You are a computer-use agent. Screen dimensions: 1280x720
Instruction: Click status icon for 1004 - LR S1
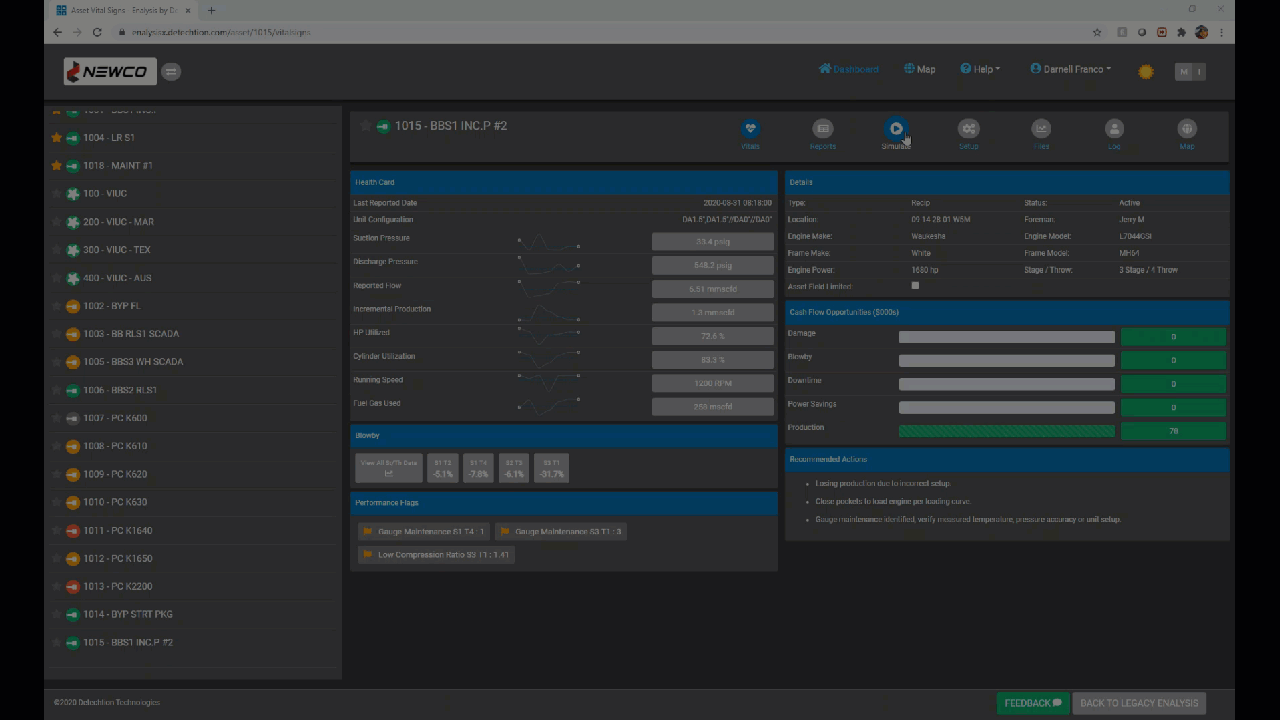click(73, 138)
